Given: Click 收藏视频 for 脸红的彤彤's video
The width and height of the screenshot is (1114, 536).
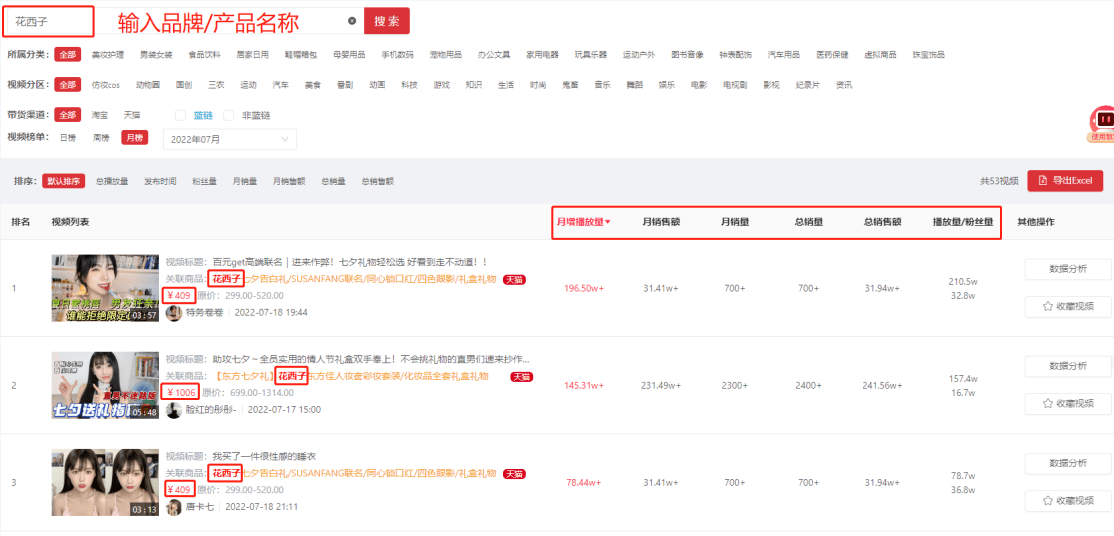Looking at the screenshot, I should pos(1068,404).
